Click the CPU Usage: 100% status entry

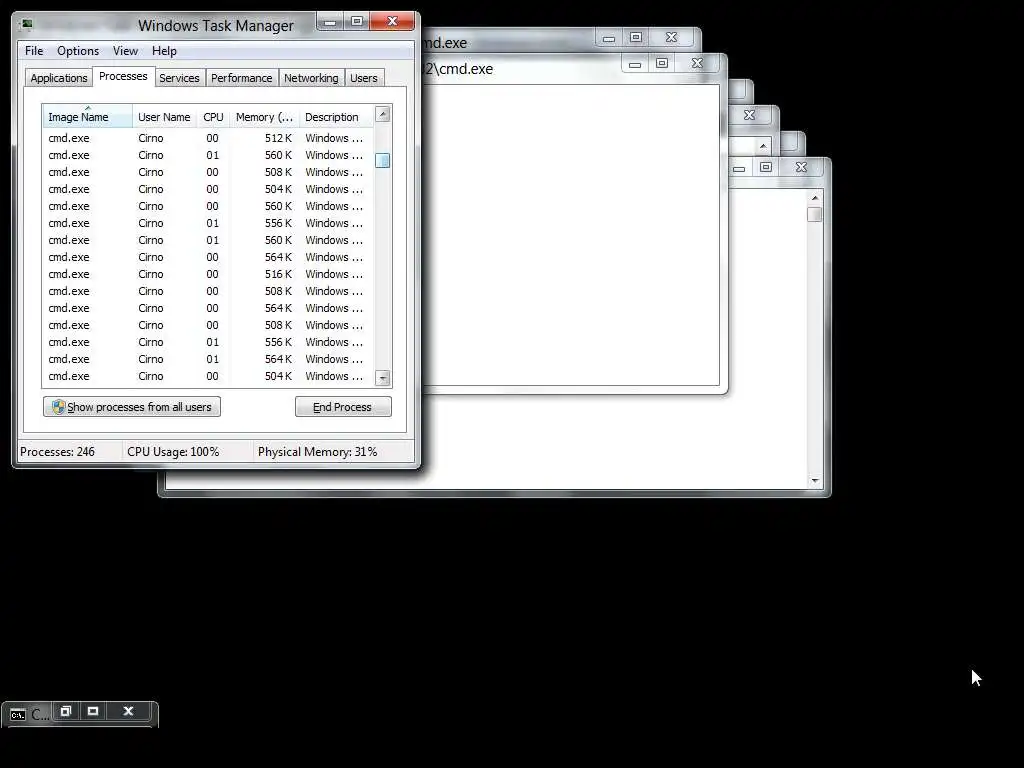pos(173,452)
